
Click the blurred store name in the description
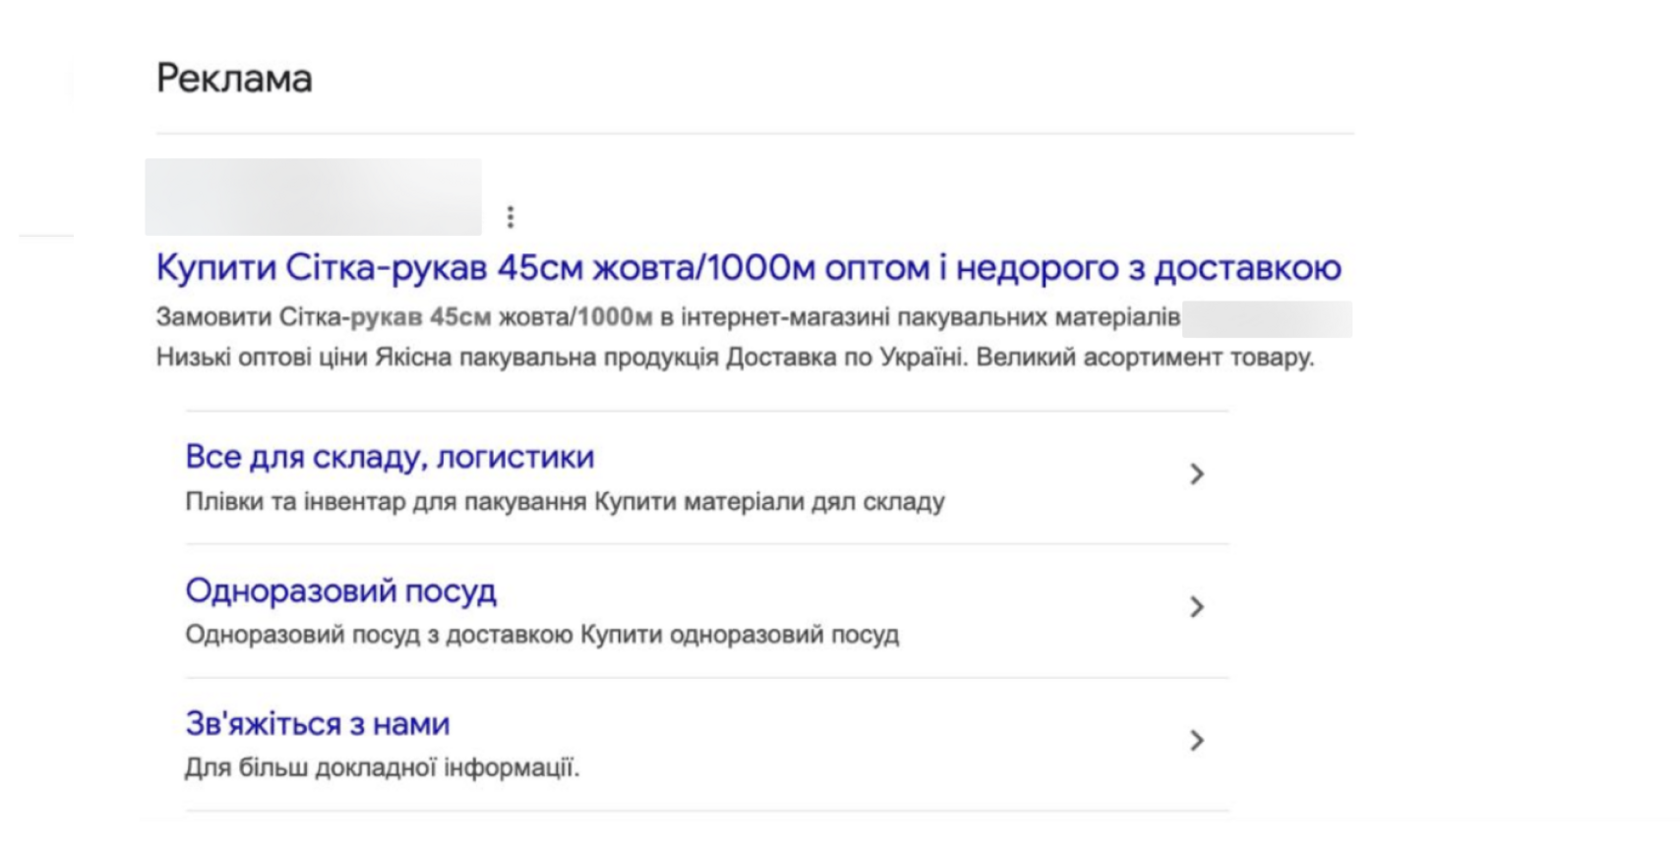(x=1266, y=319)
